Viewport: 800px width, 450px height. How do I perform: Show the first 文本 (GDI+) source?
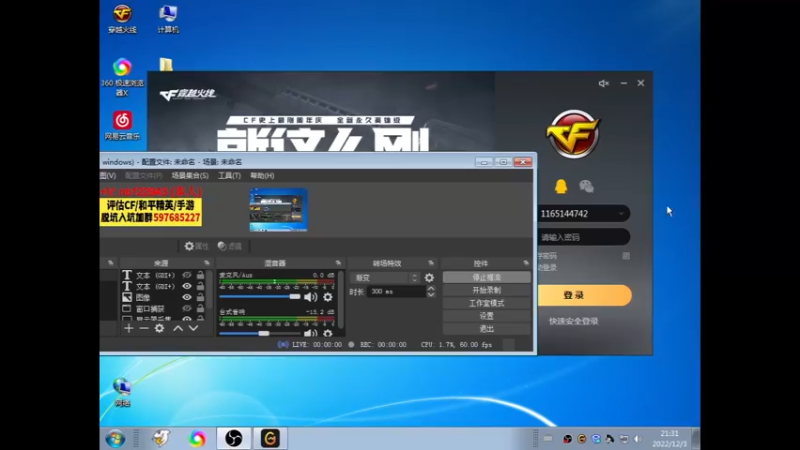pyautogui.click(x=187, y=275)
